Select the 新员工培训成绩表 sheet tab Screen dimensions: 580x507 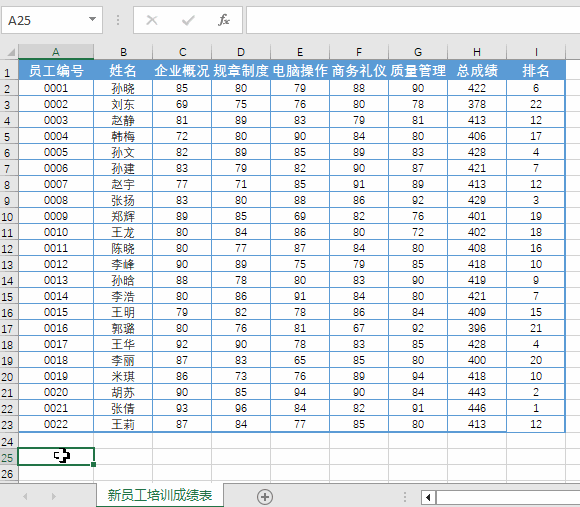tap(160, 495)
